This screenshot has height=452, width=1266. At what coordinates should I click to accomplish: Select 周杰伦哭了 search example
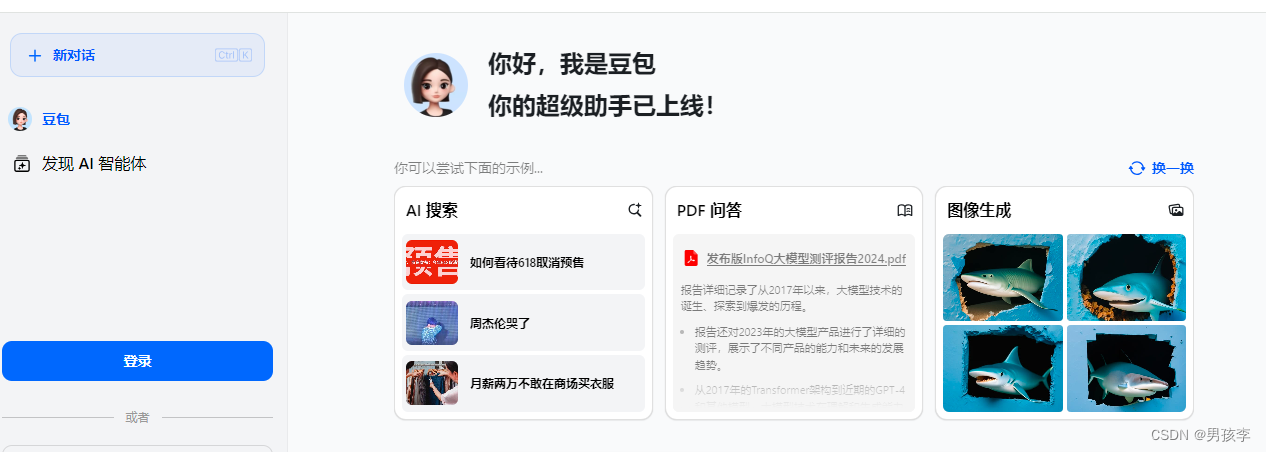click(x=523, y=323)
